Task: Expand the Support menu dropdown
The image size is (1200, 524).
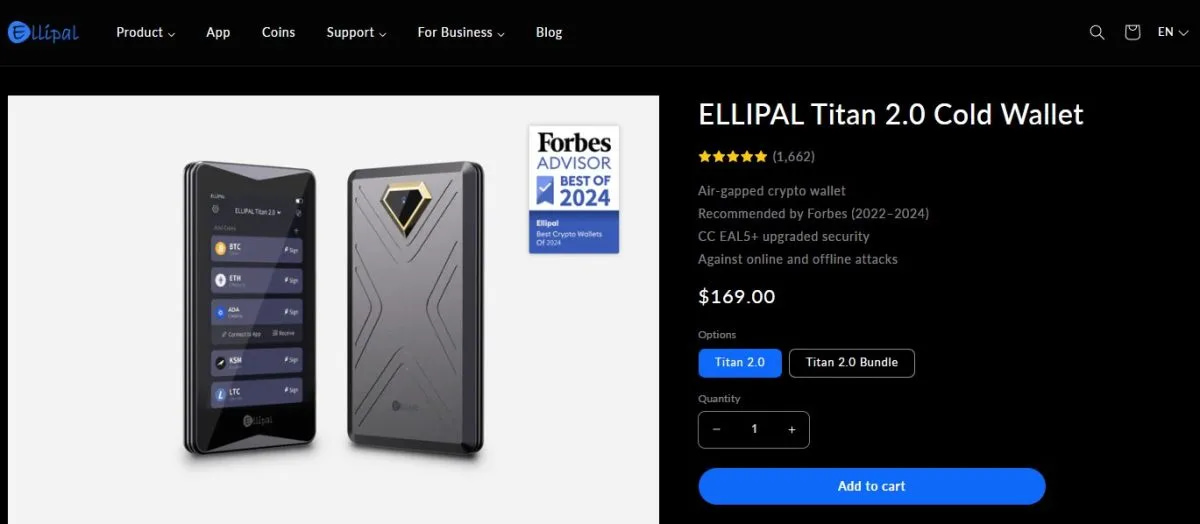Action: pos(356,32)
